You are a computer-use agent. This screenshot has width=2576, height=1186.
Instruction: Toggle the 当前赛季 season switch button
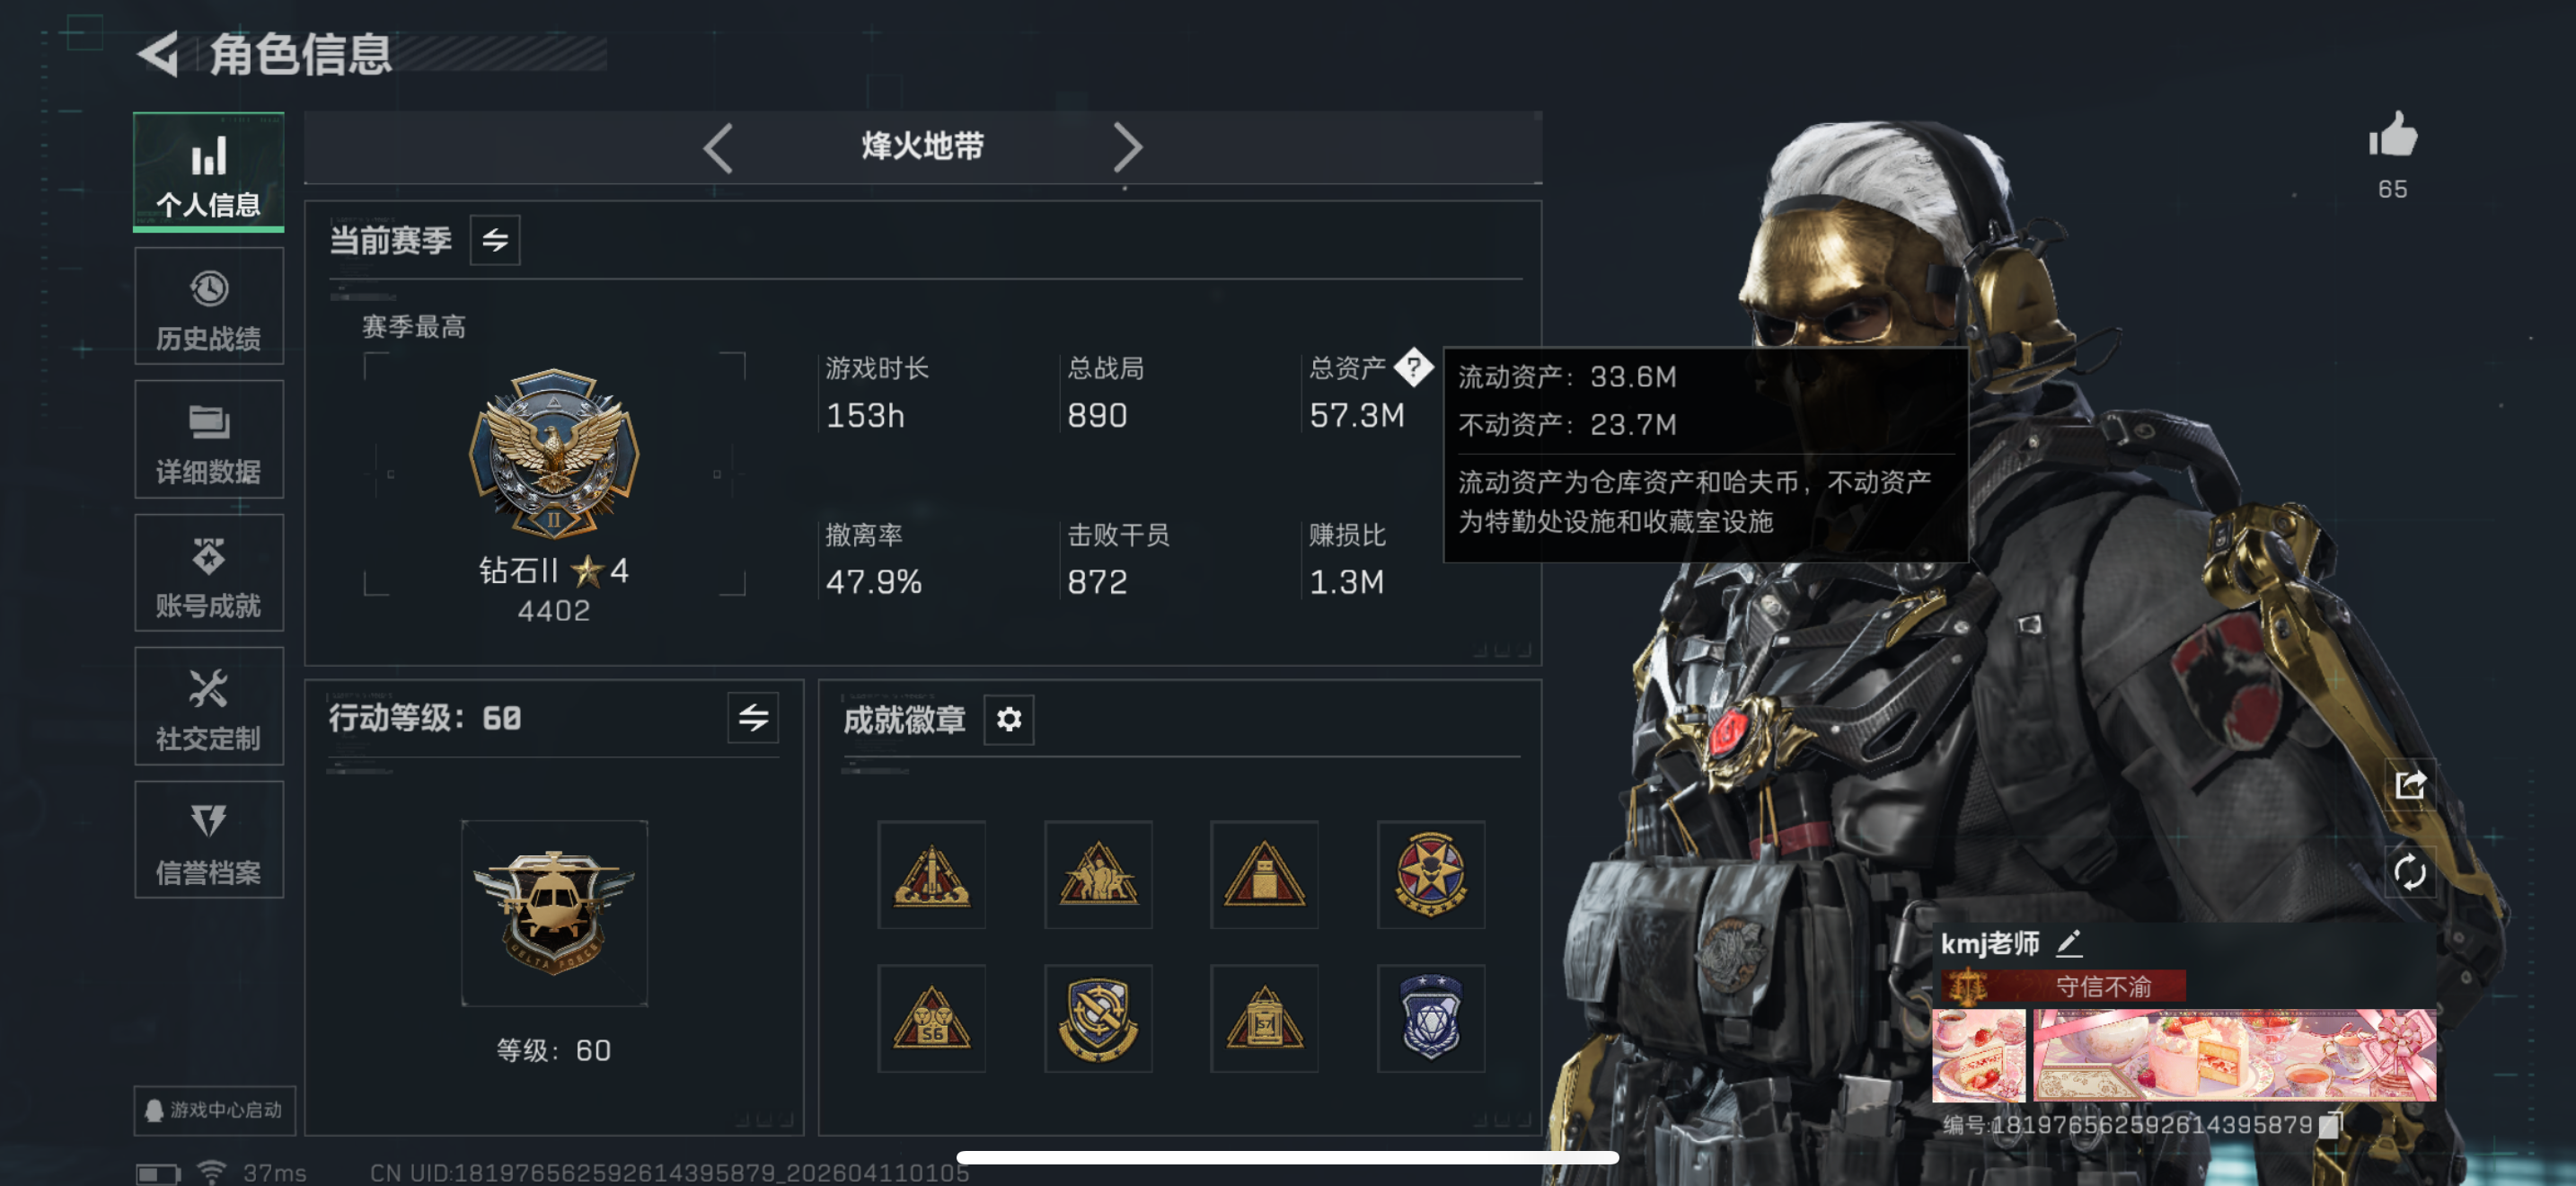(495, 240)
